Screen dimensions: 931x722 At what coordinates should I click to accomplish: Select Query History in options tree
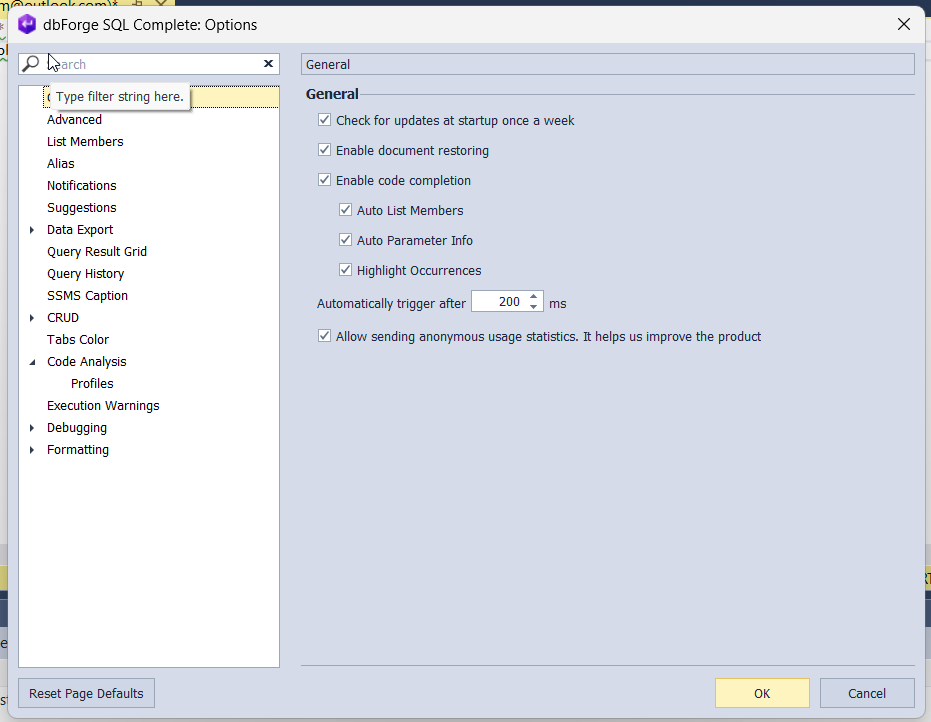click(x=85, y=274)
